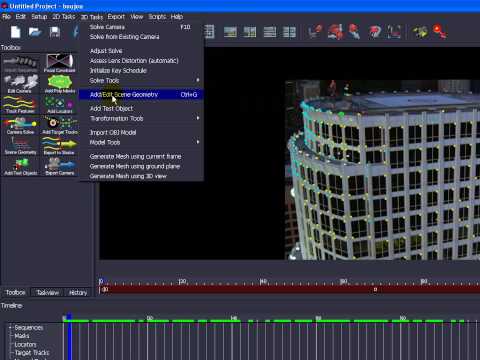Choose Generate Mesh using 3D view
The height and width of the screenshot is (360, 480).
pos(141,176)
